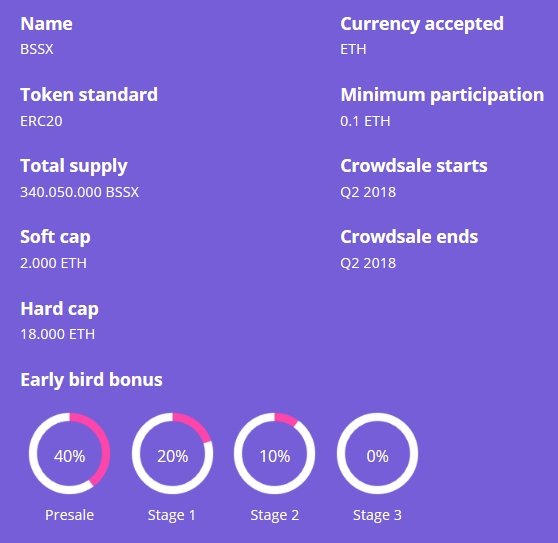Select the 0.1 ETH minimum participation value
This screenshot has height=543, width=558.
tap(365, 121)
